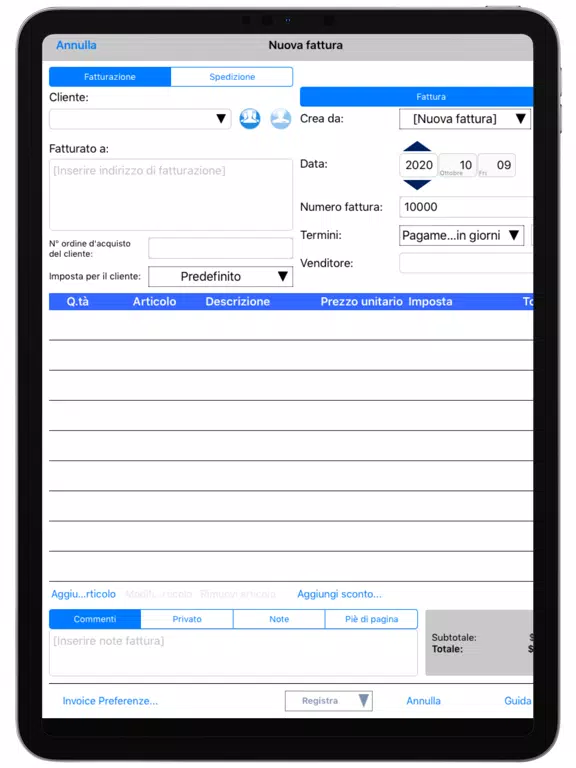This screenshot has width=576, height=768.
Task: Focus the invoice comments text area
Action: point(233,652)
